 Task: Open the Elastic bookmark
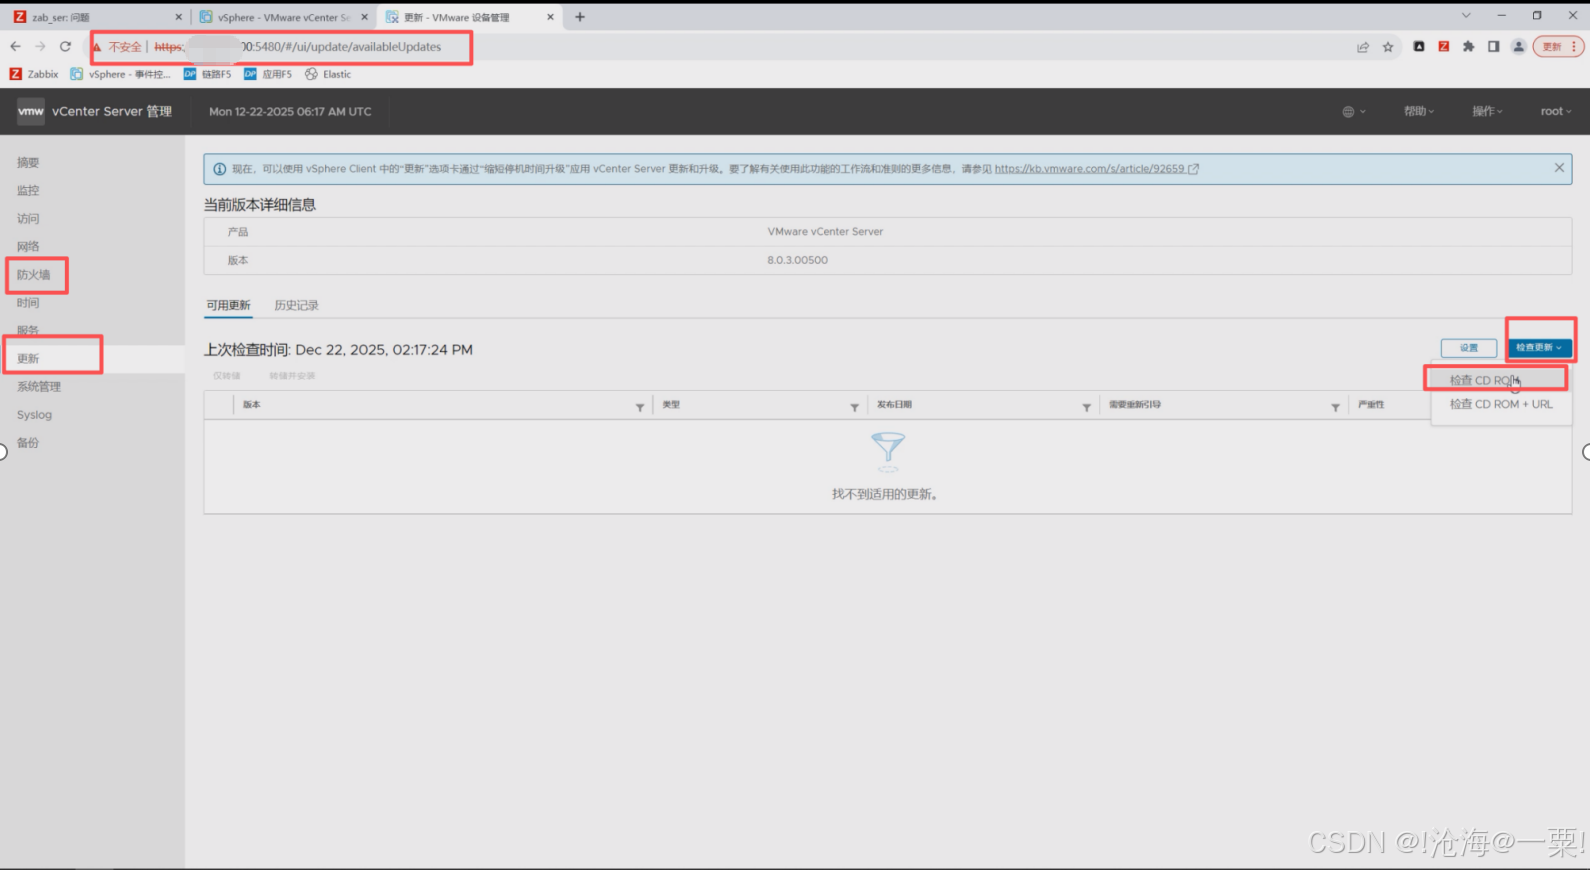[x=328, y=74]
